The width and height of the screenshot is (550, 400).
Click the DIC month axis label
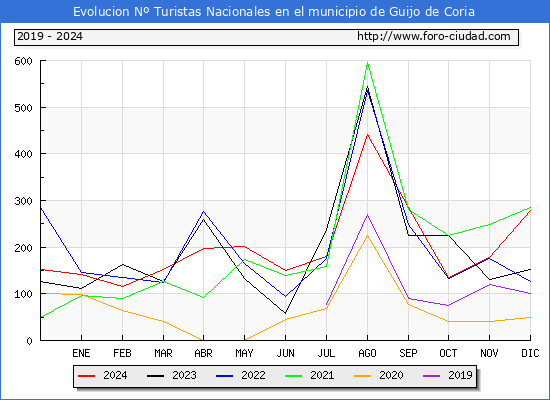(x=530, y=353)
